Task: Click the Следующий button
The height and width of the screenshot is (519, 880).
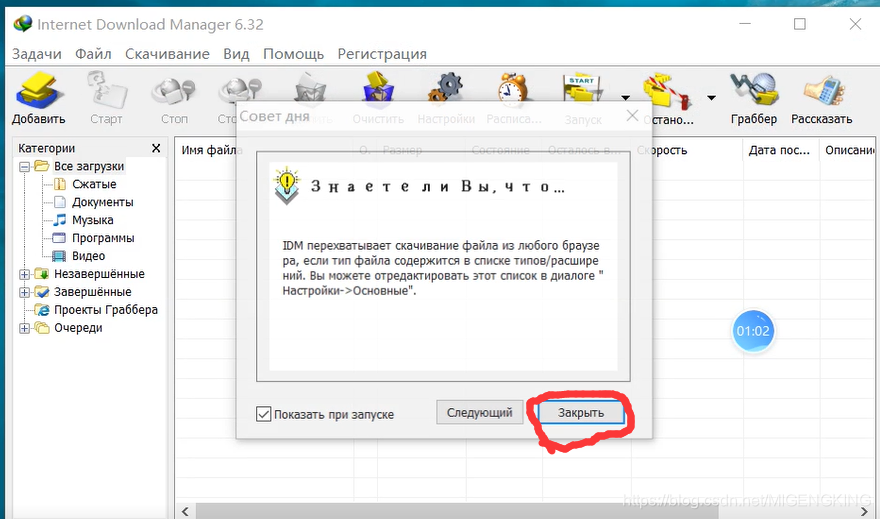Action: [x=480, y=412]
